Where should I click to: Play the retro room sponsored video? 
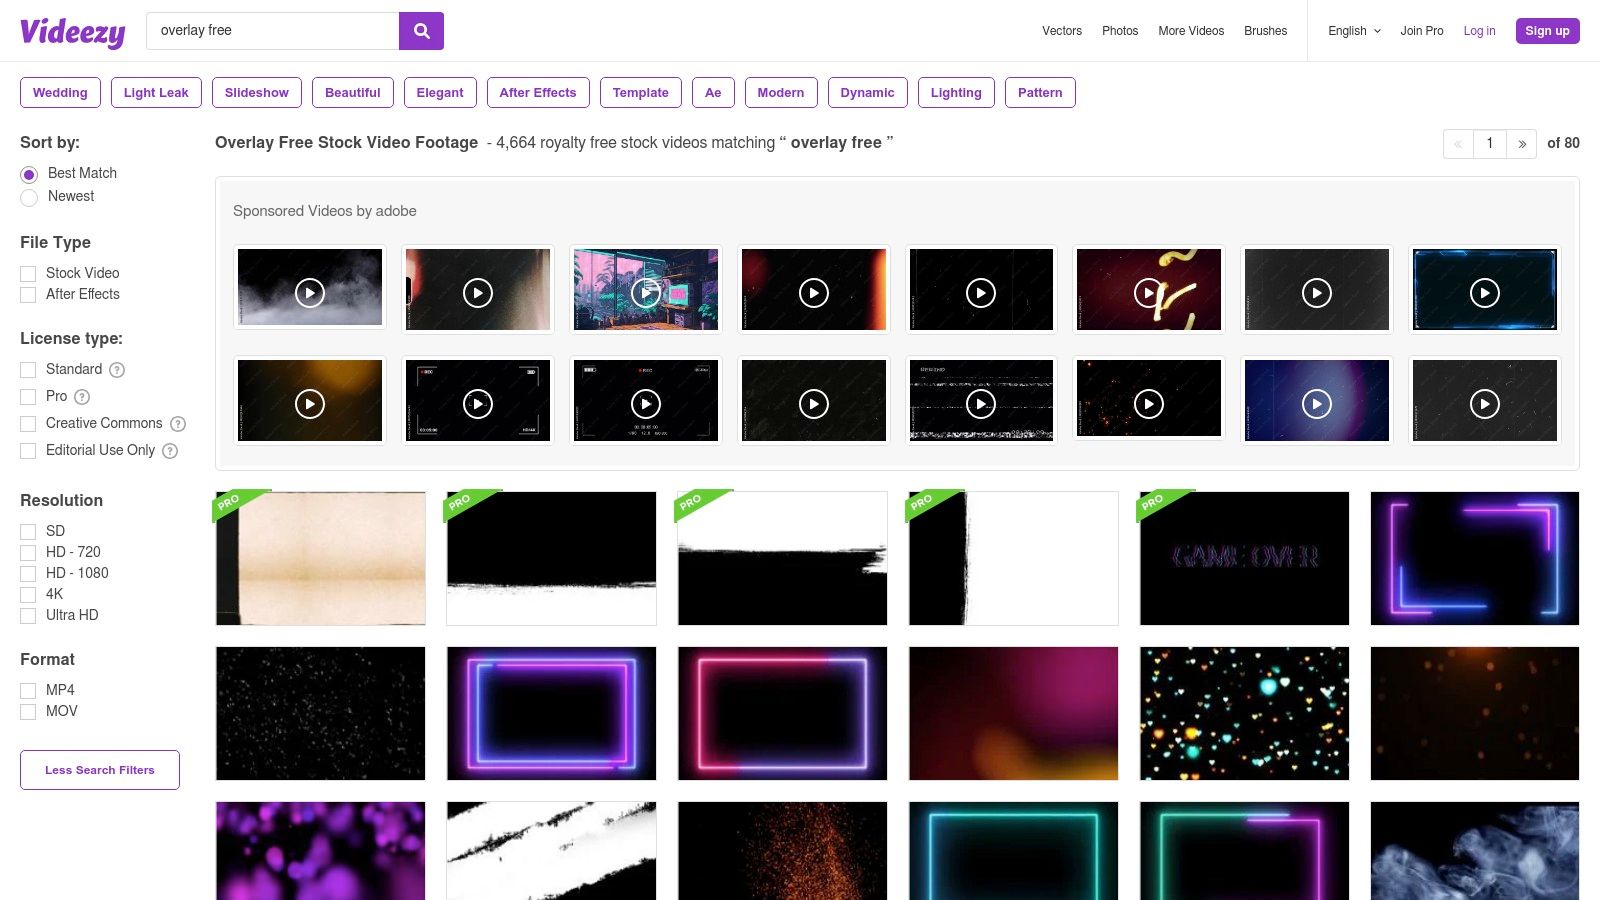point(645,293)
